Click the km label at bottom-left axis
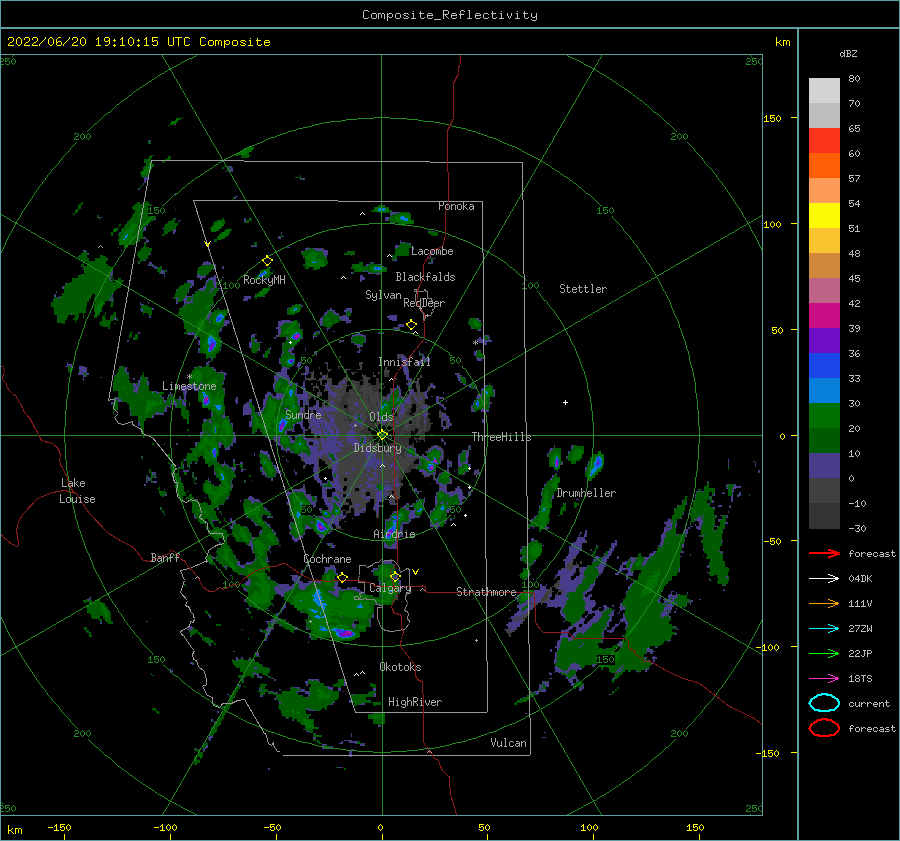Screen dimensions: 900x841 point(15,830)
